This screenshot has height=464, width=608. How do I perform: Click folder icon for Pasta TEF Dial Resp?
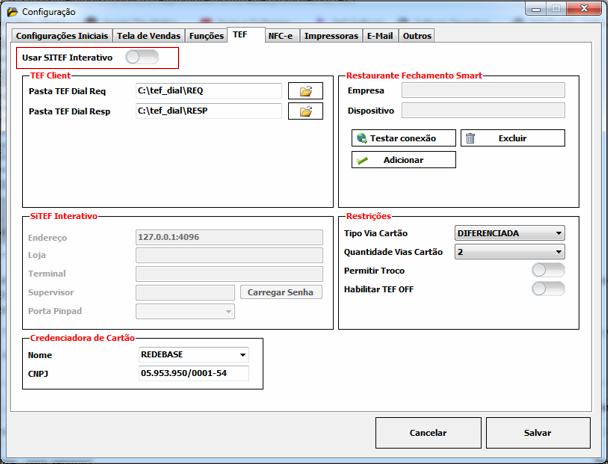[306, 111]
